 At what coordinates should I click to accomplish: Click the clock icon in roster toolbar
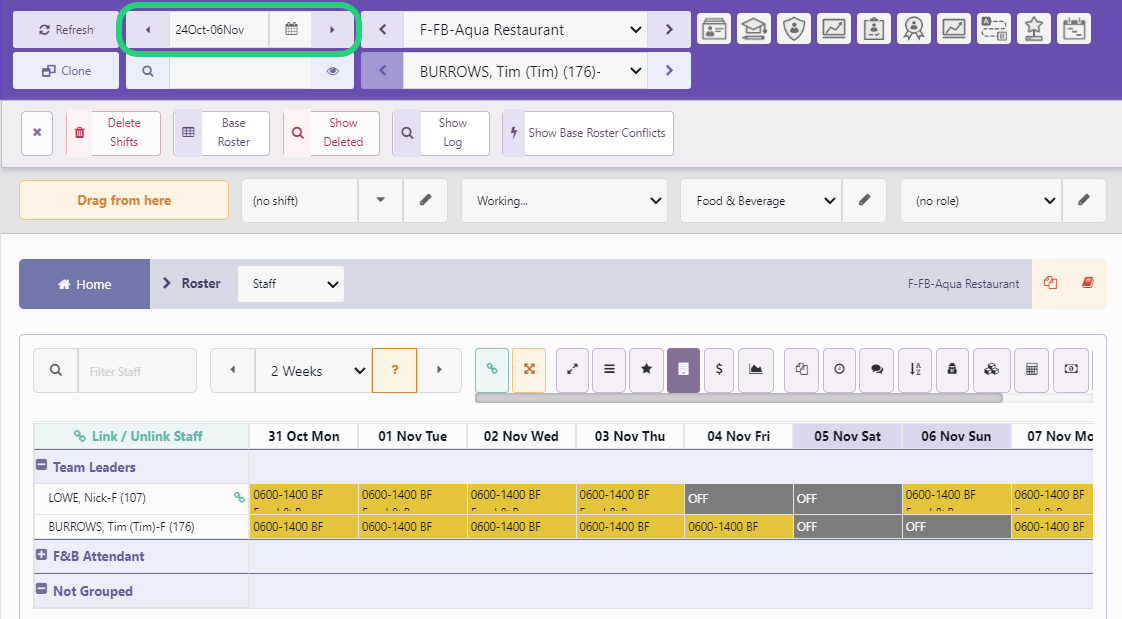[x=839, y=369]
